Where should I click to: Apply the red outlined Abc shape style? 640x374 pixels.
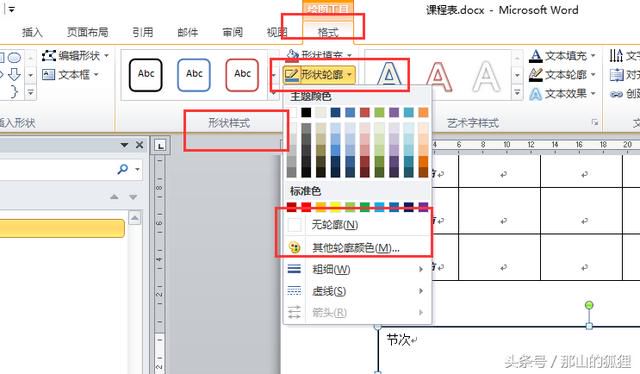(242, 75)
